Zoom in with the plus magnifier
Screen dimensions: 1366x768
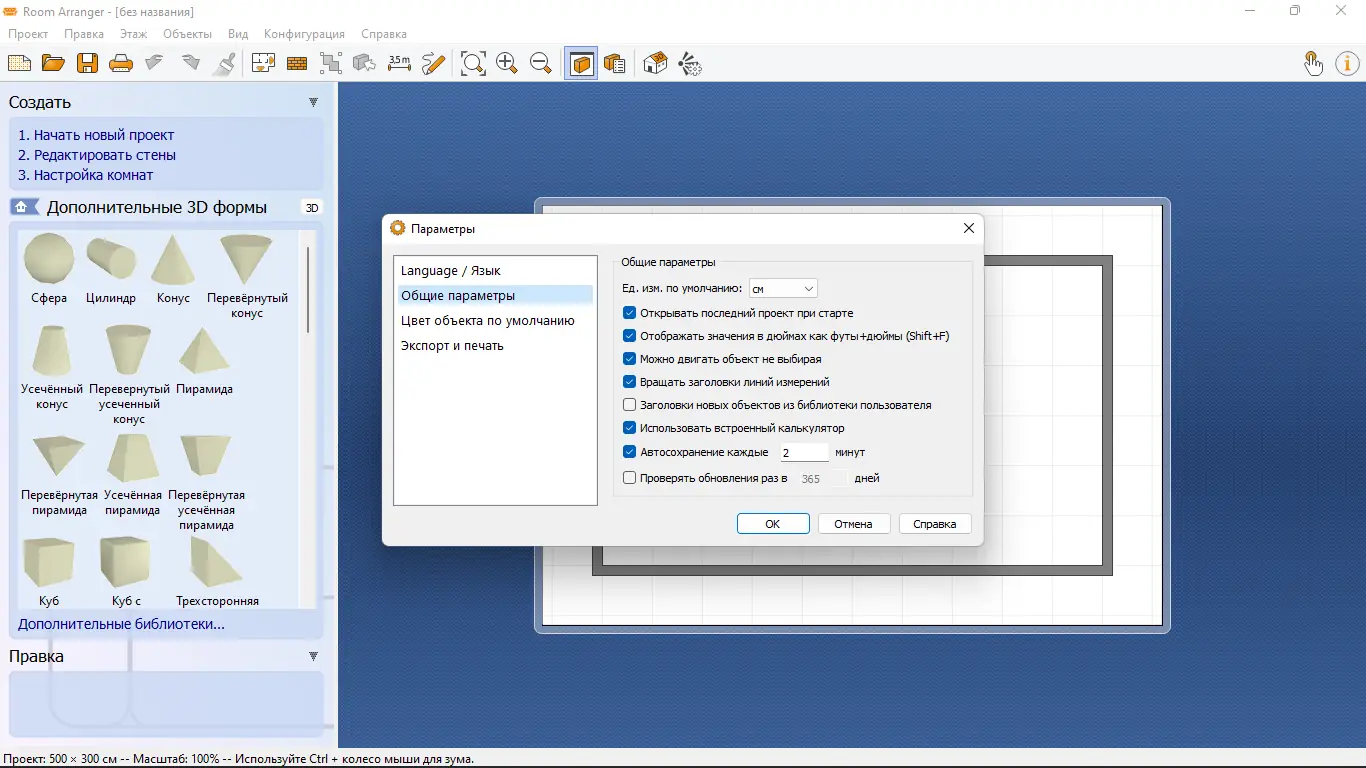pyautogui.click(x=507, y=64)
